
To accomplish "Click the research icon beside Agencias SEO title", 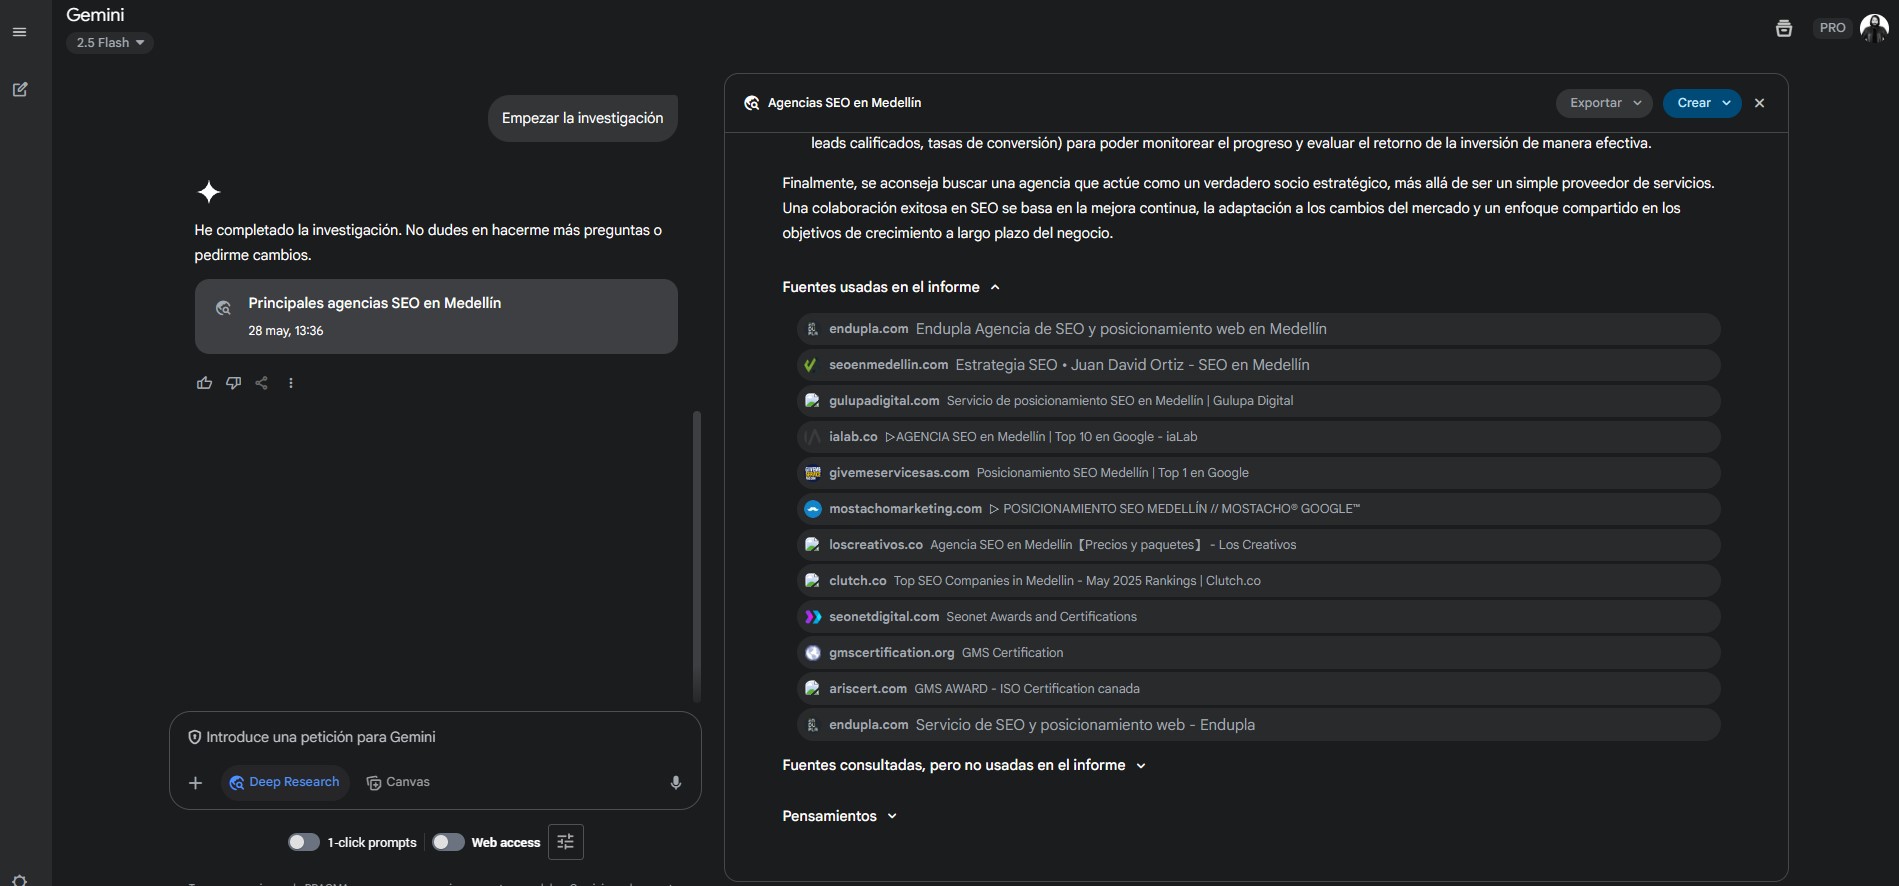I will pos(752,103).
